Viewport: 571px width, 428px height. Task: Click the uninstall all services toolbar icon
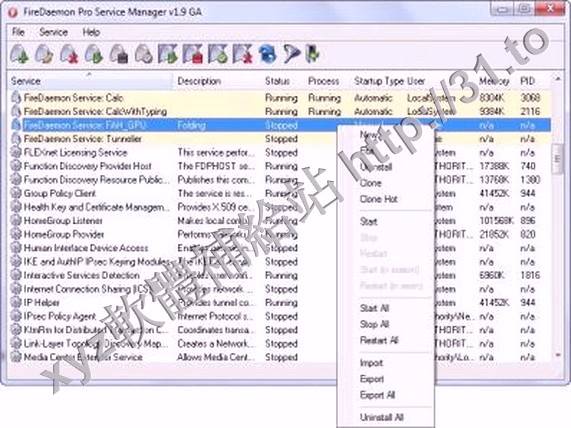point(243,54)
